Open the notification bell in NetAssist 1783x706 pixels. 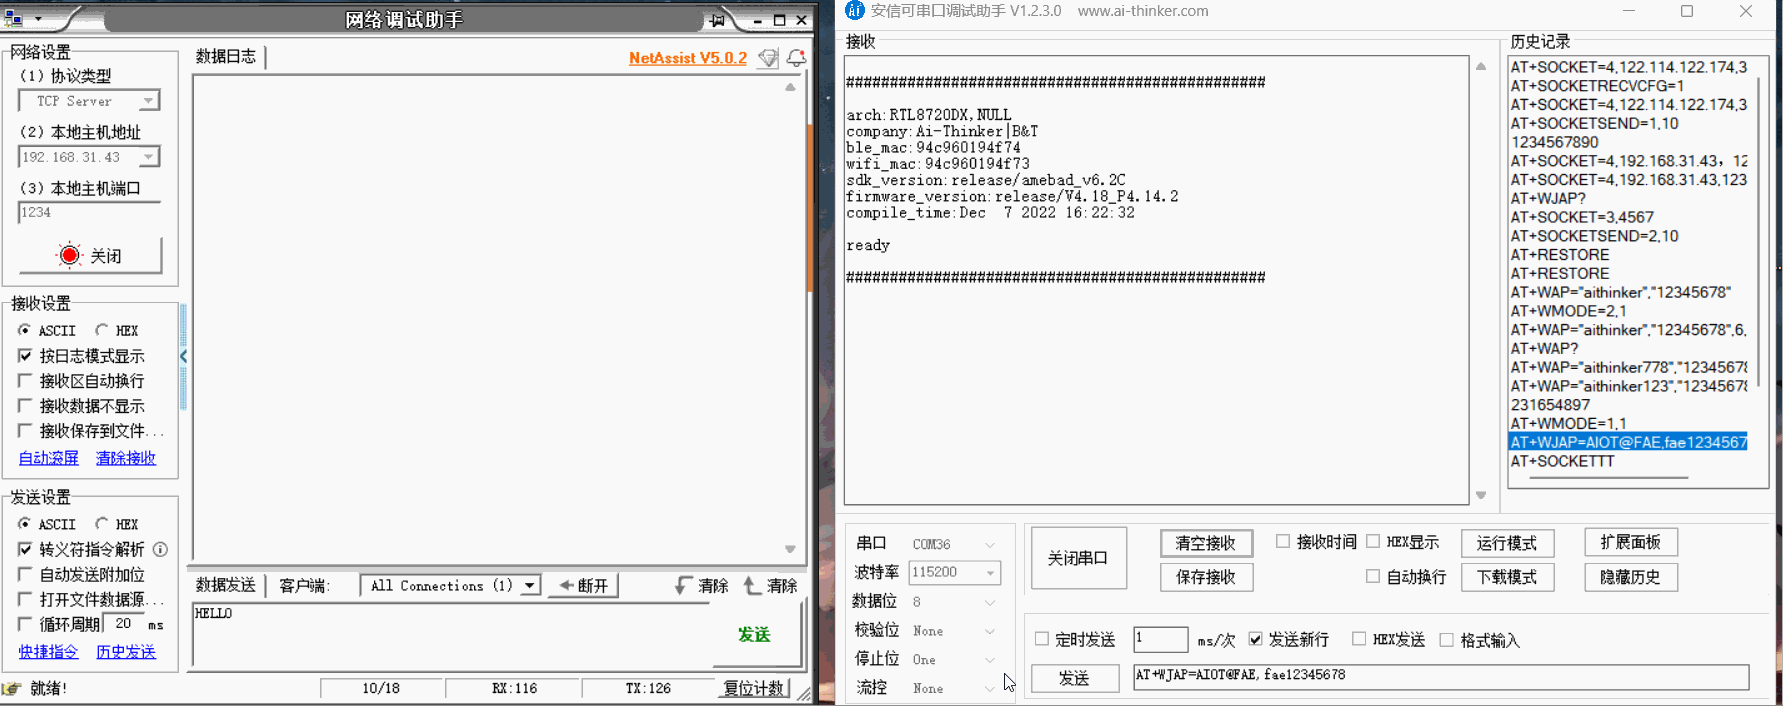coord(796,58)
